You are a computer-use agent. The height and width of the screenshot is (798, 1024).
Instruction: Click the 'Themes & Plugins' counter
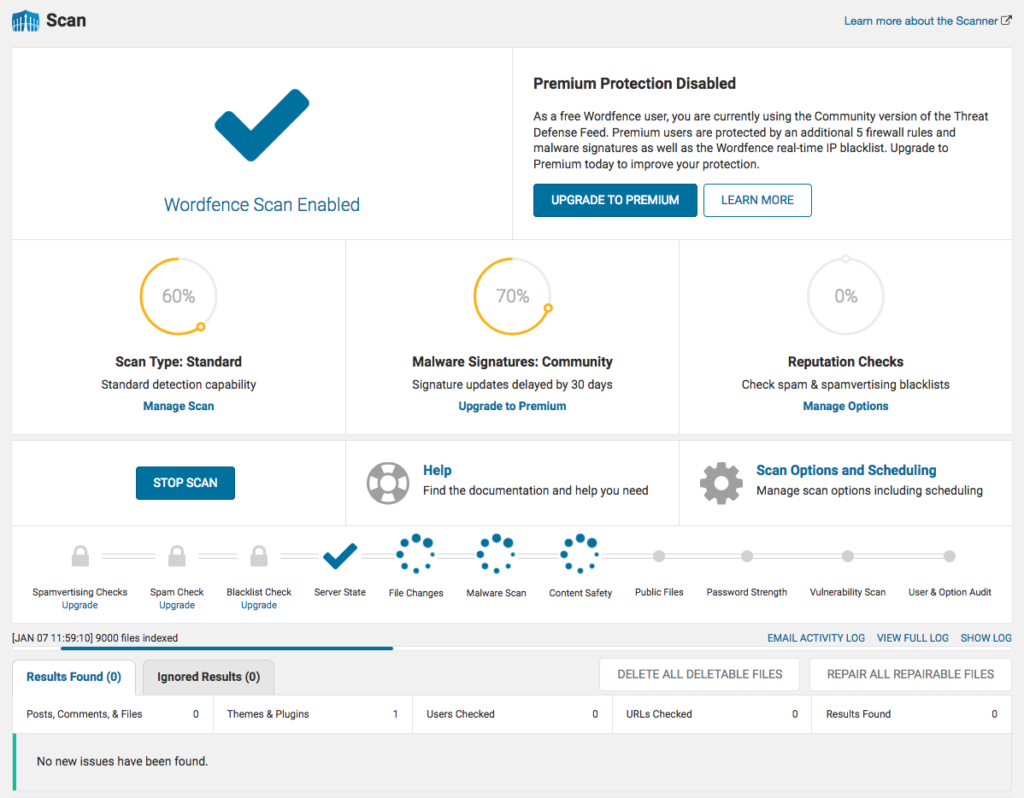click(x=313, y=714)
